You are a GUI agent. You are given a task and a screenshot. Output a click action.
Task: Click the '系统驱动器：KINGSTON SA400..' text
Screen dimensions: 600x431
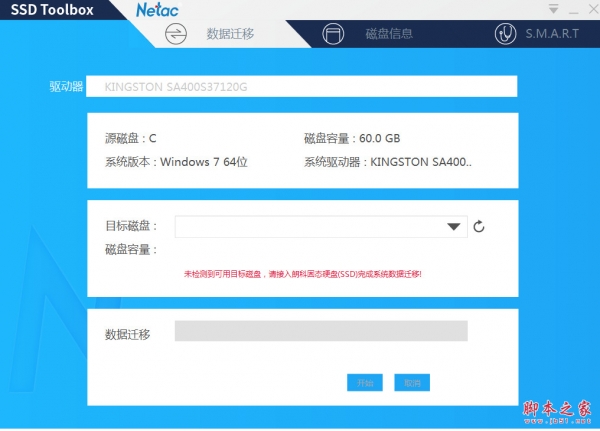point(388,162)
